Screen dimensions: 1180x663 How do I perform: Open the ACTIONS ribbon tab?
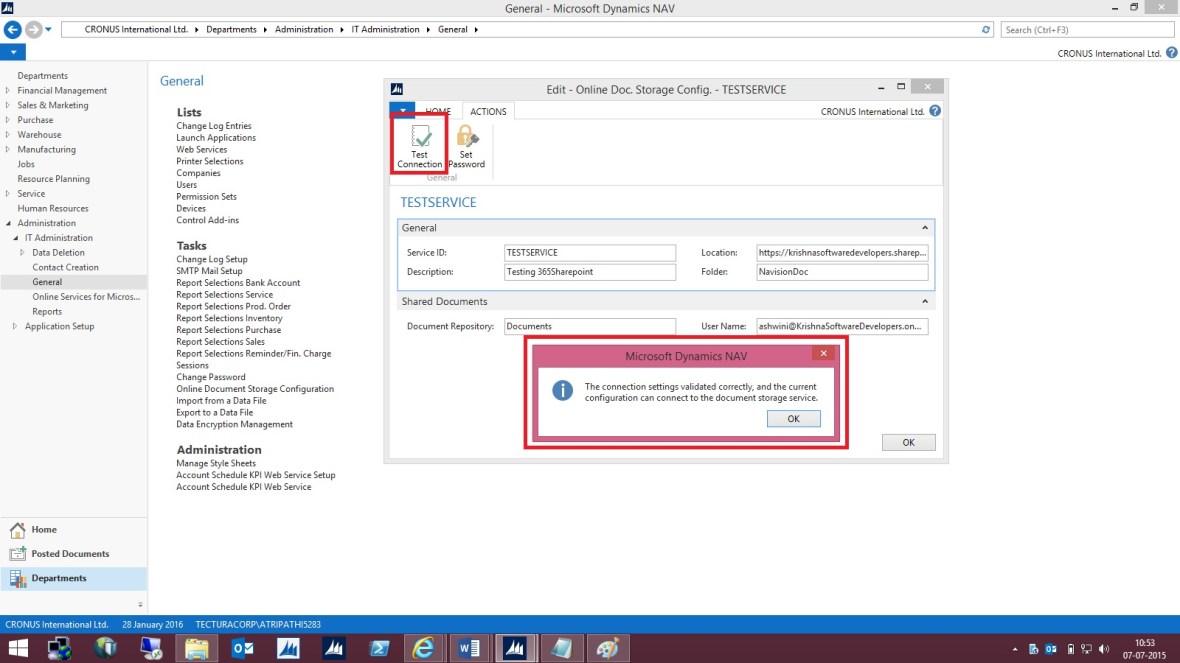coord(487,111)
